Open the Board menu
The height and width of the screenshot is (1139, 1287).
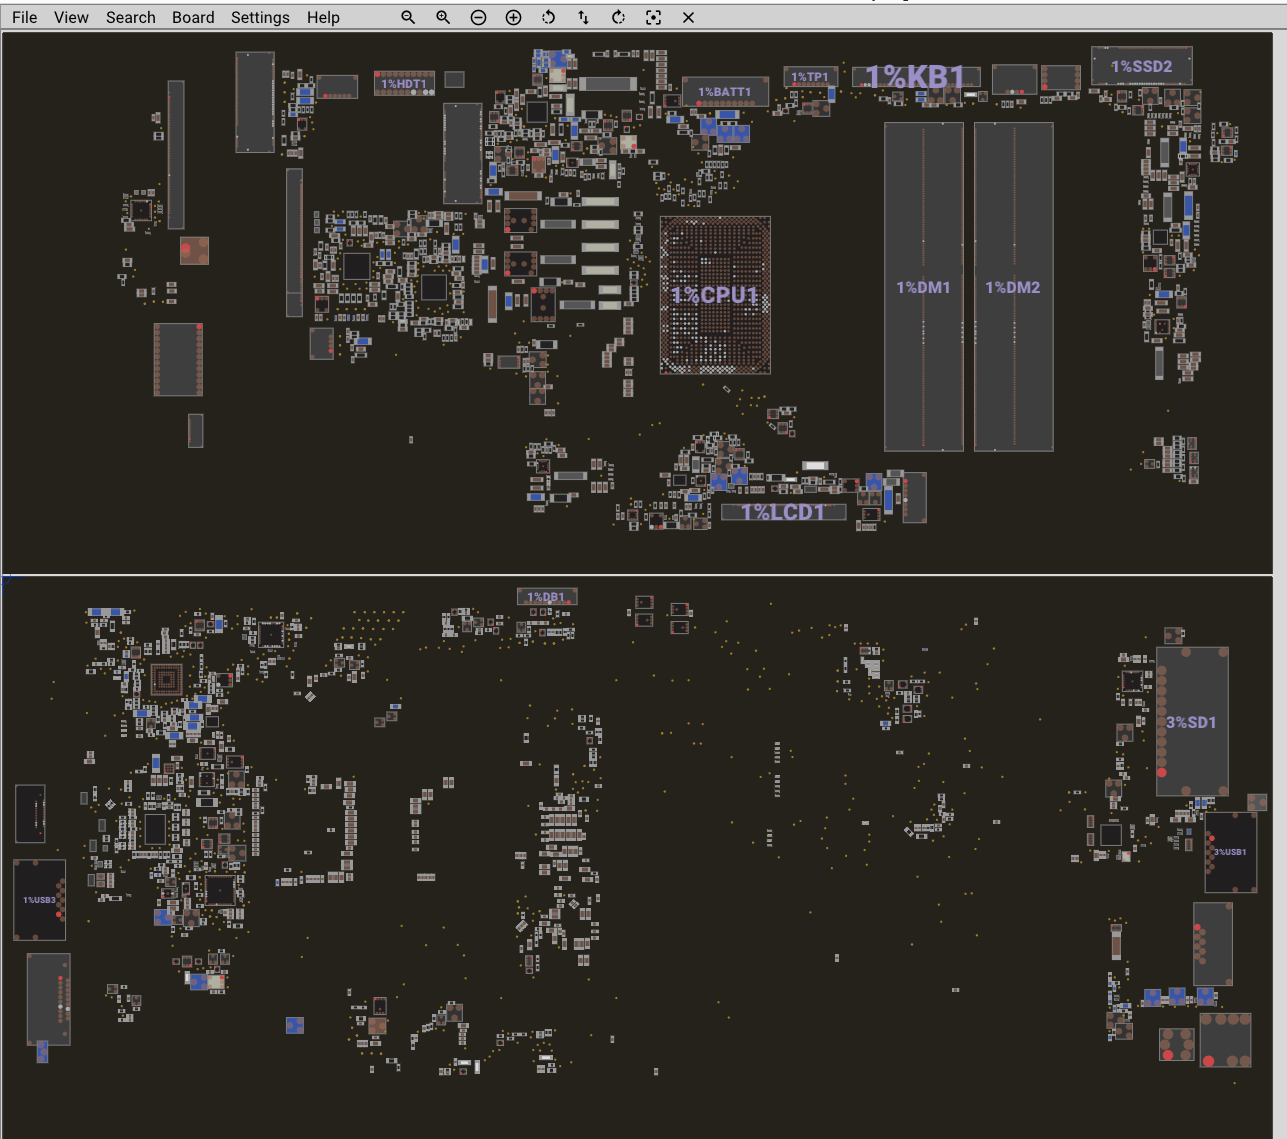[193, 18]
